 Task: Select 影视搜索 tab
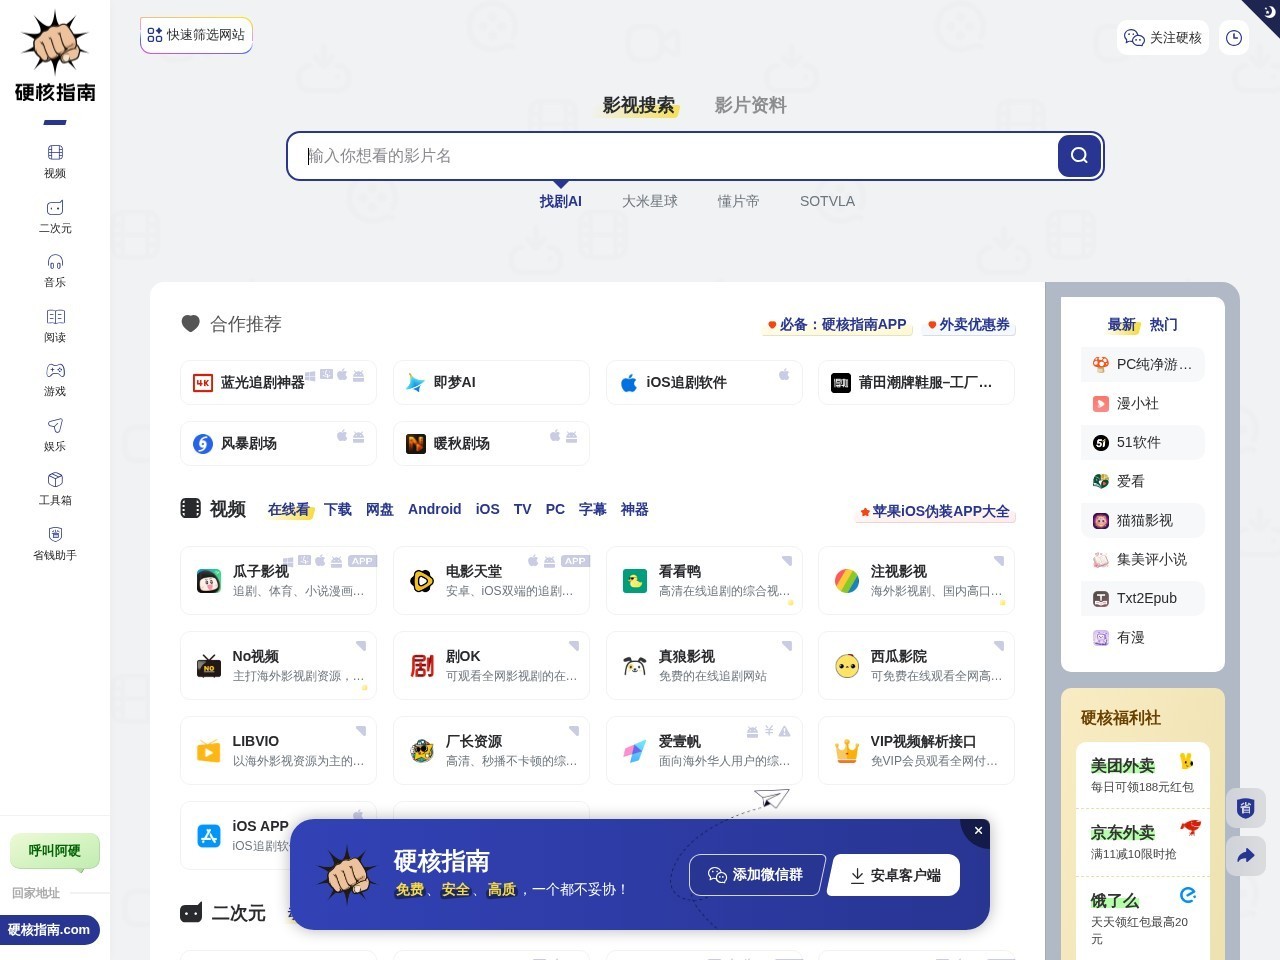tap(639, 106)
